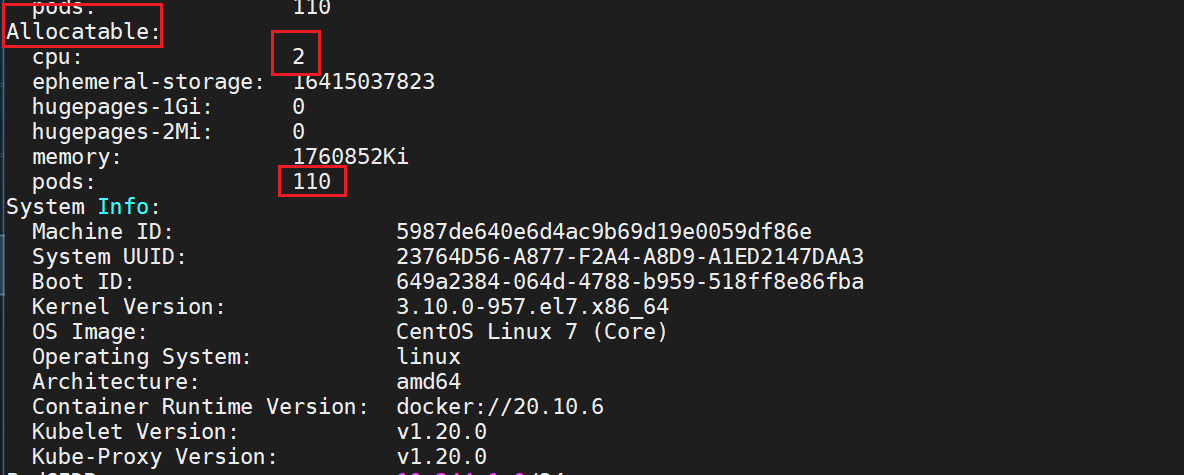The height and width of the screenshot is (475, 1184).
Task: Select the Machine ID value
Action: point(604,232)
